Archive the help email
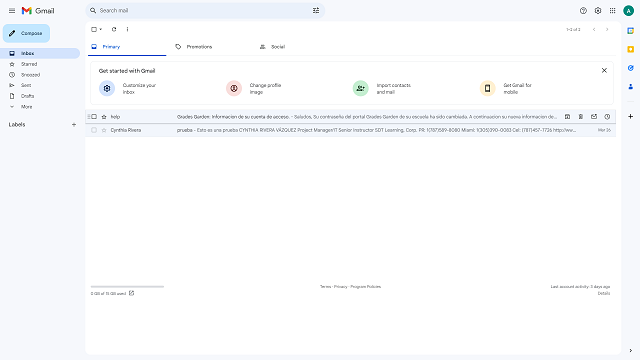This screenshot has height=360, width=640. click(x=567, y=117)
